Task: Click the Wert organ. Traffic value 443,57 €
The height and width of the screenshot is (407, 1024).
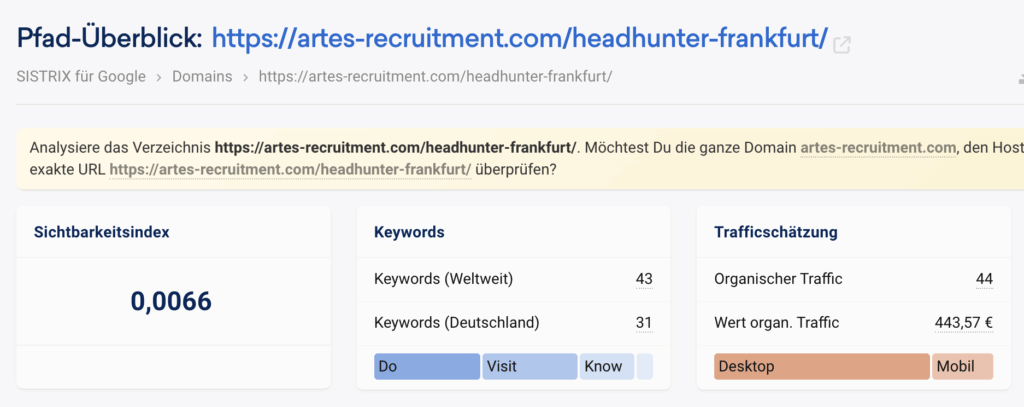Action: (x=964, y=323)
